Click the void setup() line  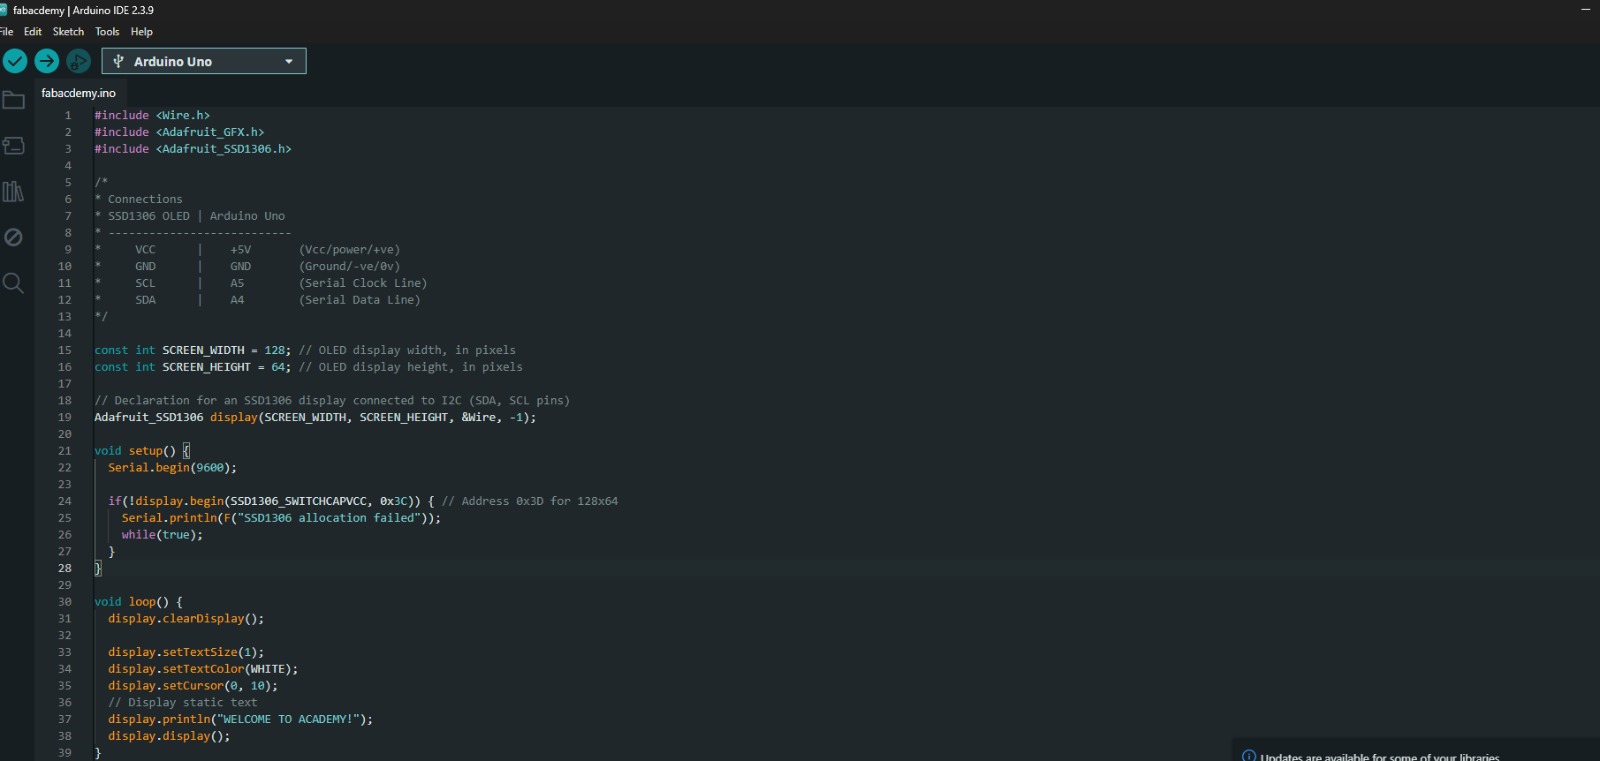pos(142,451)
